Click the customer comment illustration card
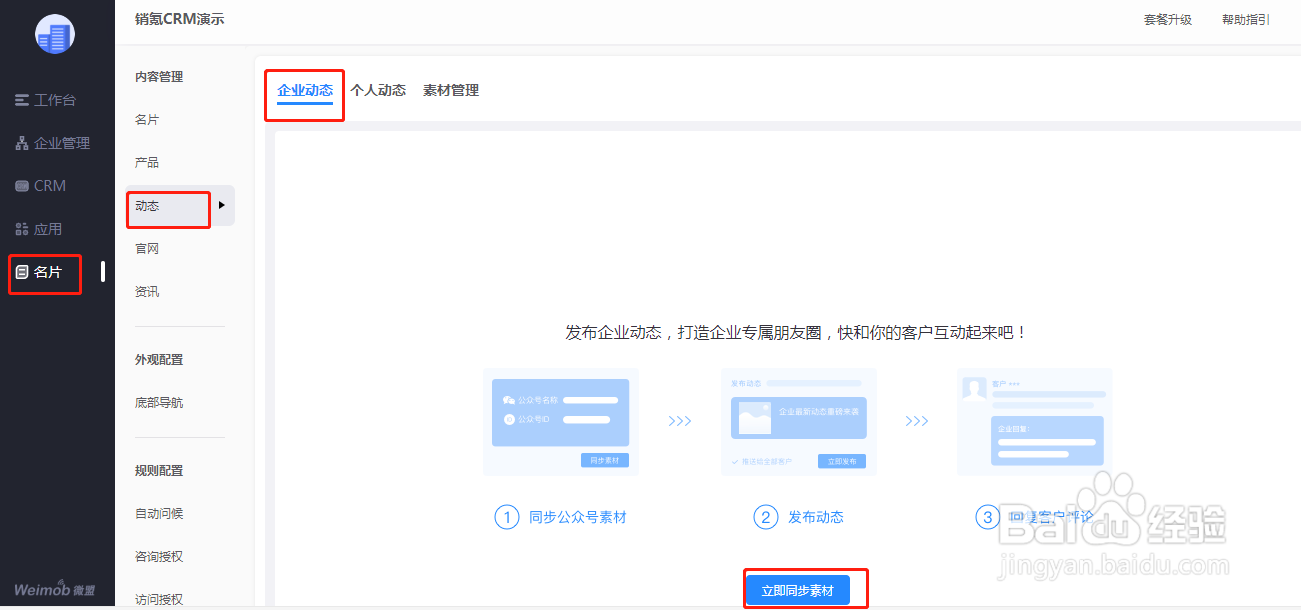Screen dimensions: 1301x610 coord(1035,422)
